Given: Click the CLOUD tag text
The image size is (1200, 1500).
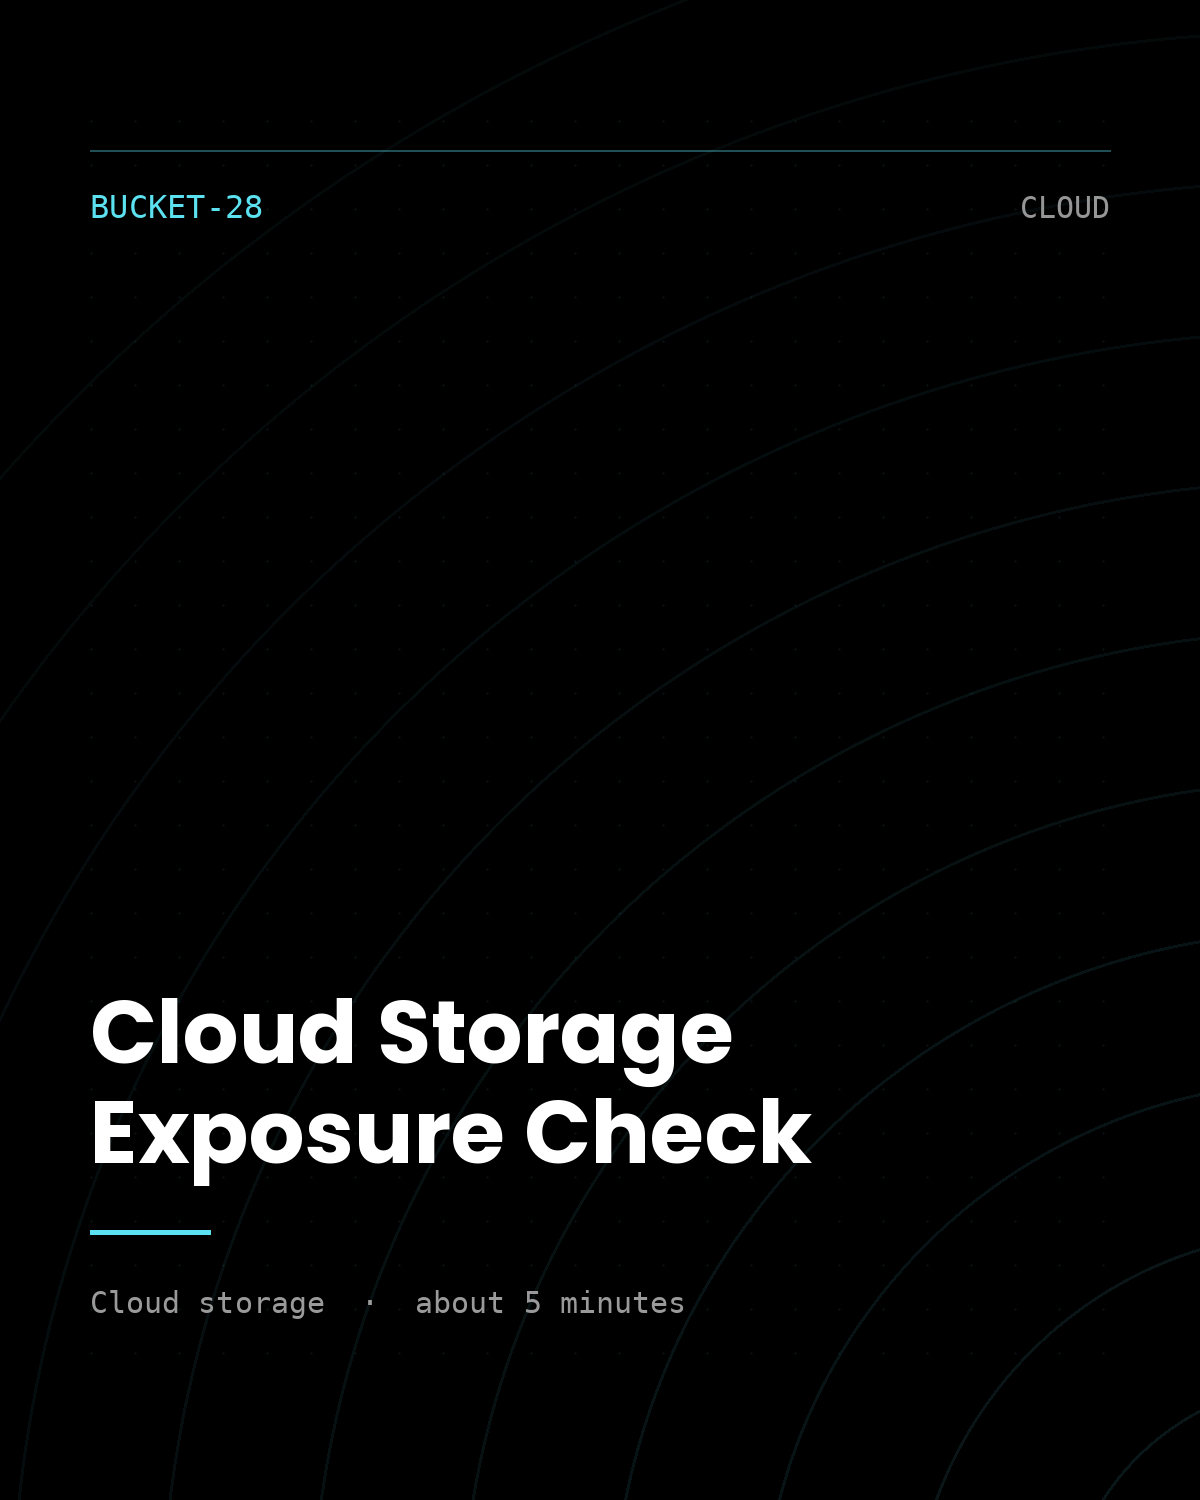Looking at the screenshot, I should [x=1064, y=207].
